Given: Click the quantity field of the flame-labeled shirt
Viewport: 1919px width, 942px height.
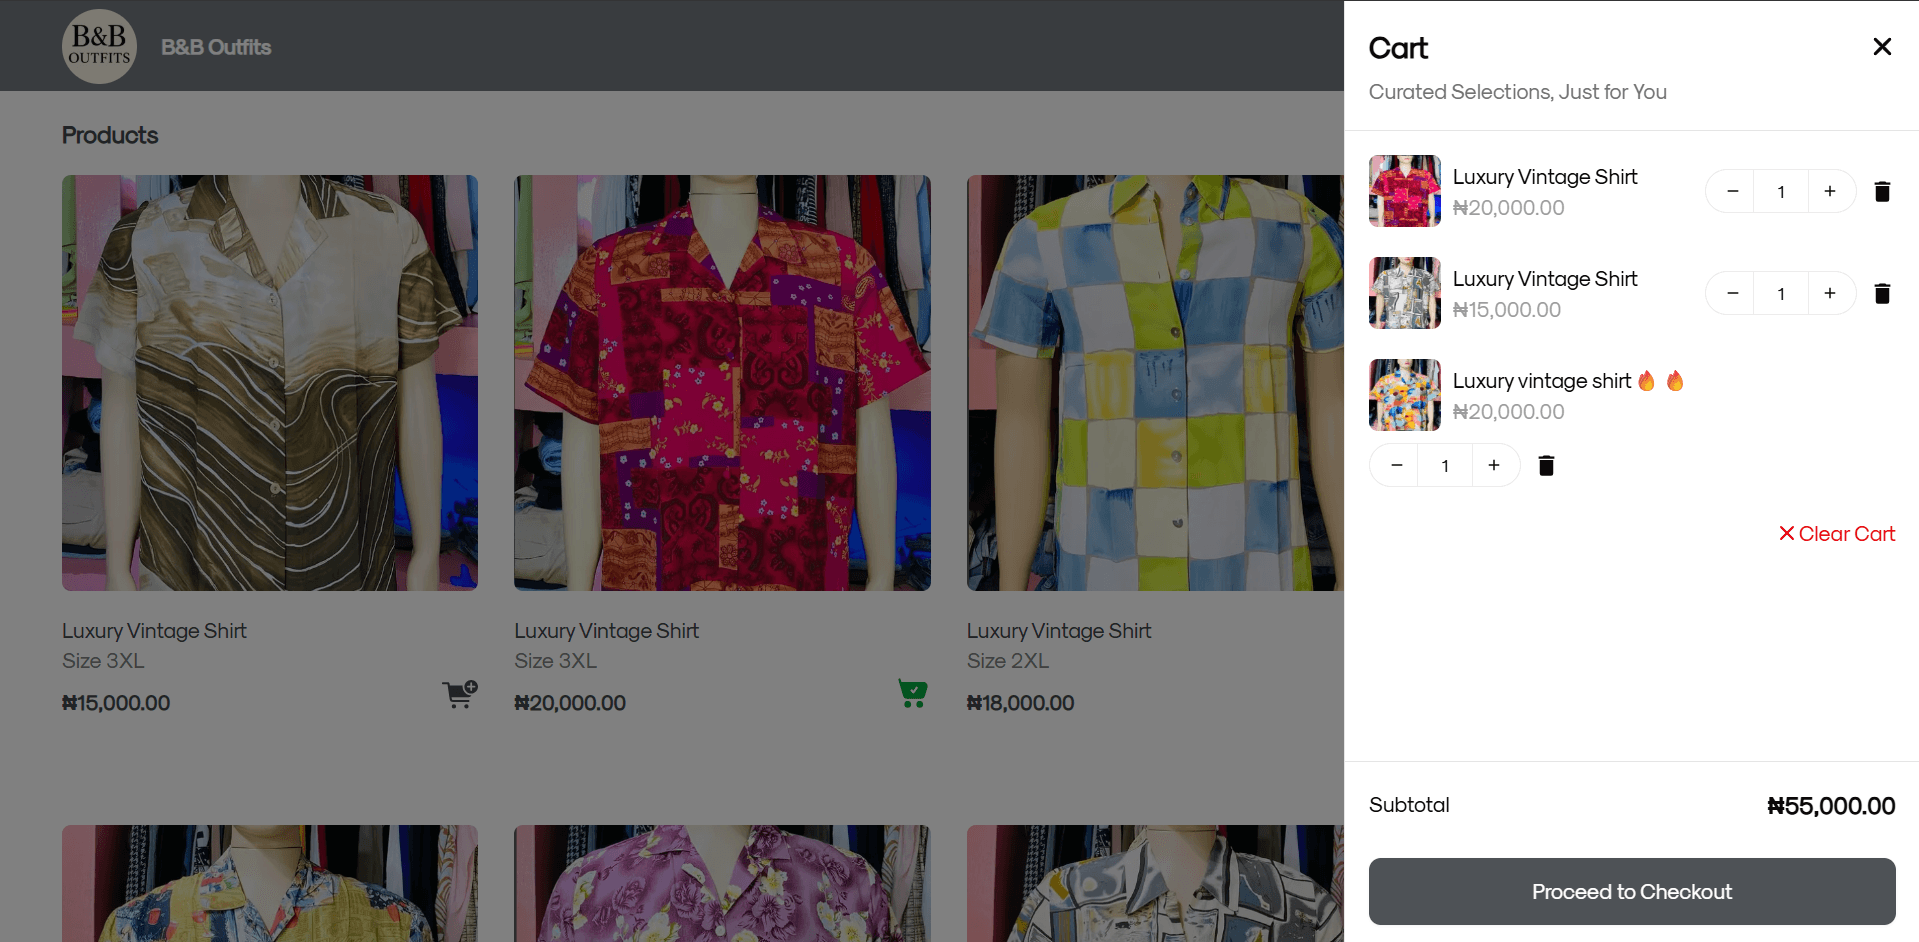Looking at the screenshot, I should pos(1445,466).
